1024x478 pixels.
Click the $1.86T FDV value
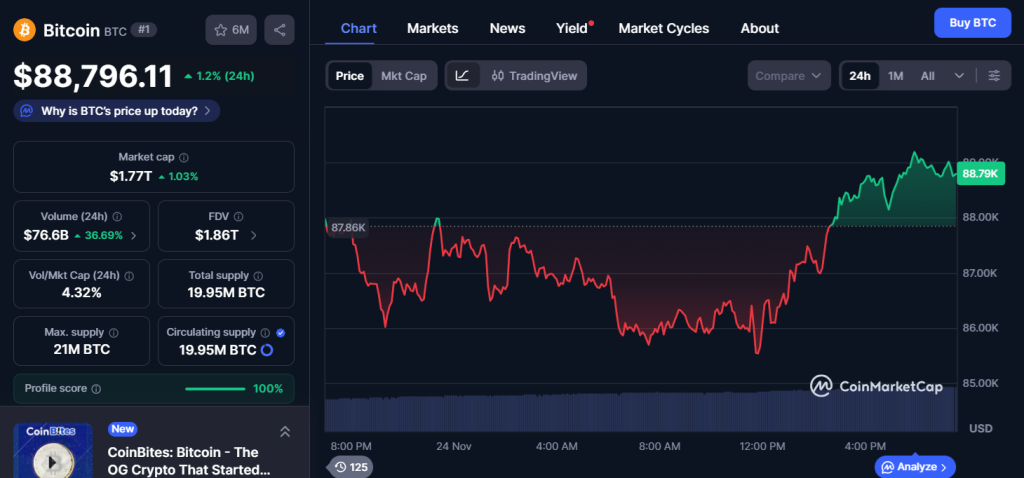pyautogui.click(x=216, y=236)
